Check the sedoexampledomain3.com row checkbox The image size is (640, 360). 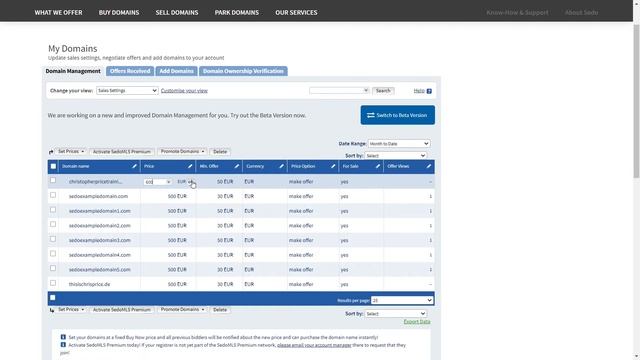(x=53, y=239)
